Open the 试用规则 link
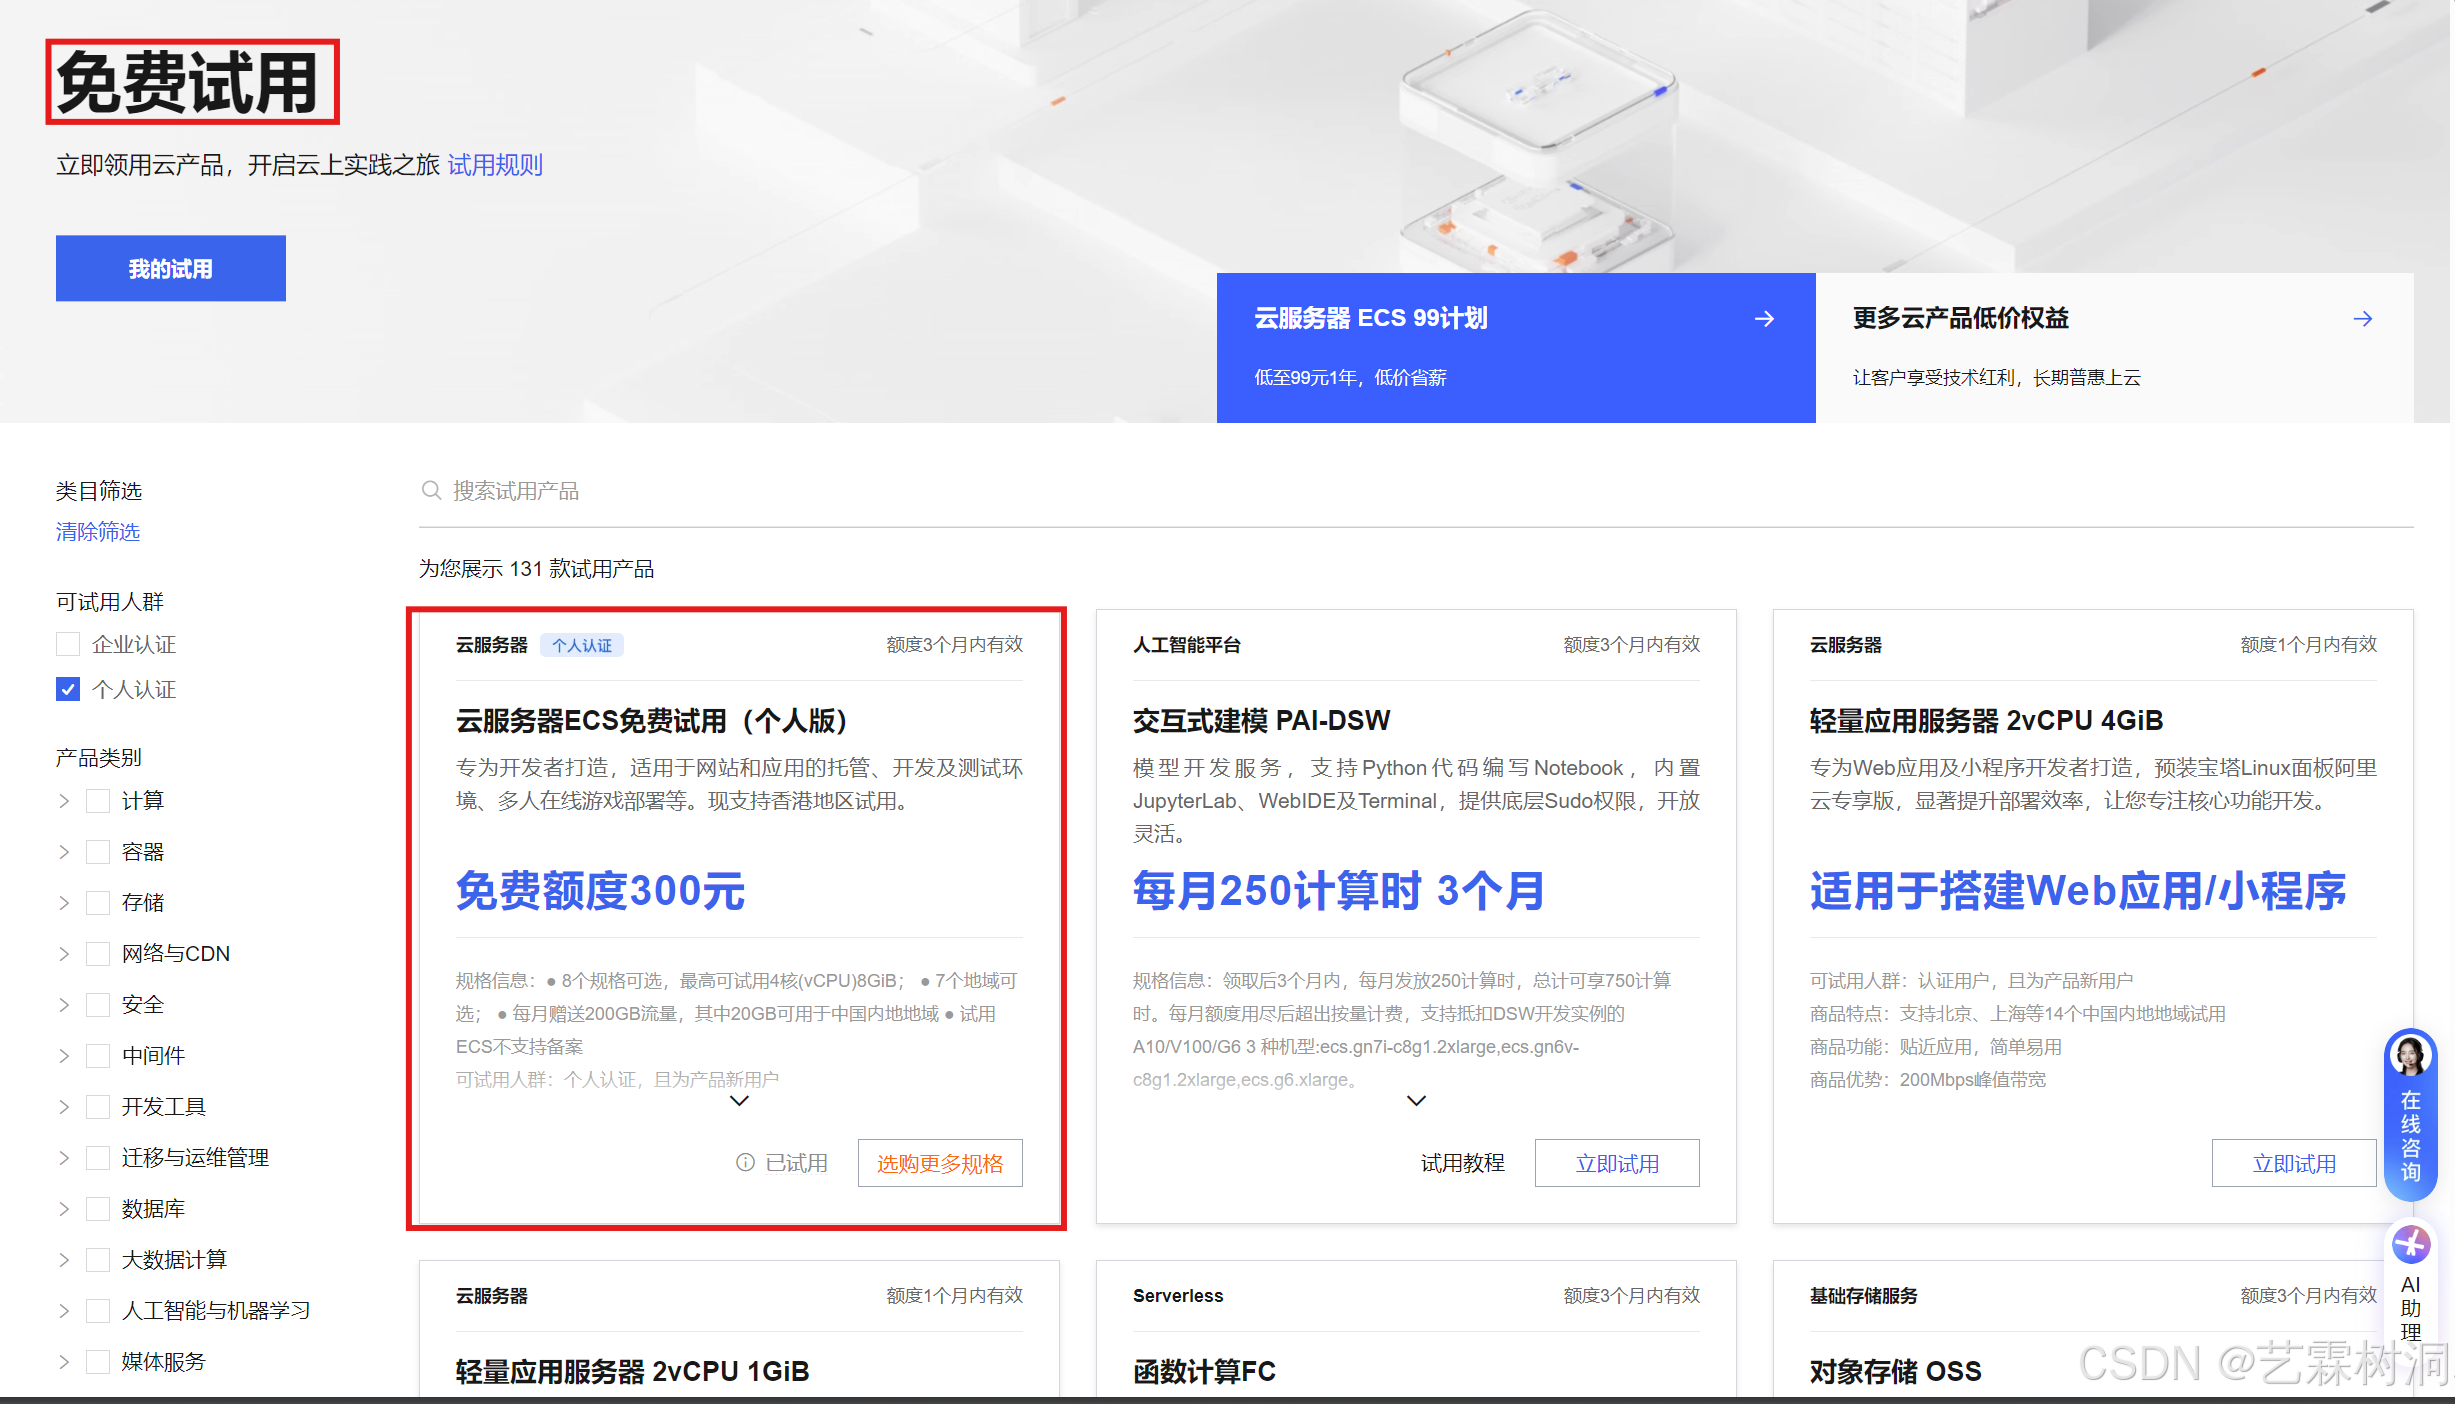2455x1404 pixels. (x=495, y=165)
